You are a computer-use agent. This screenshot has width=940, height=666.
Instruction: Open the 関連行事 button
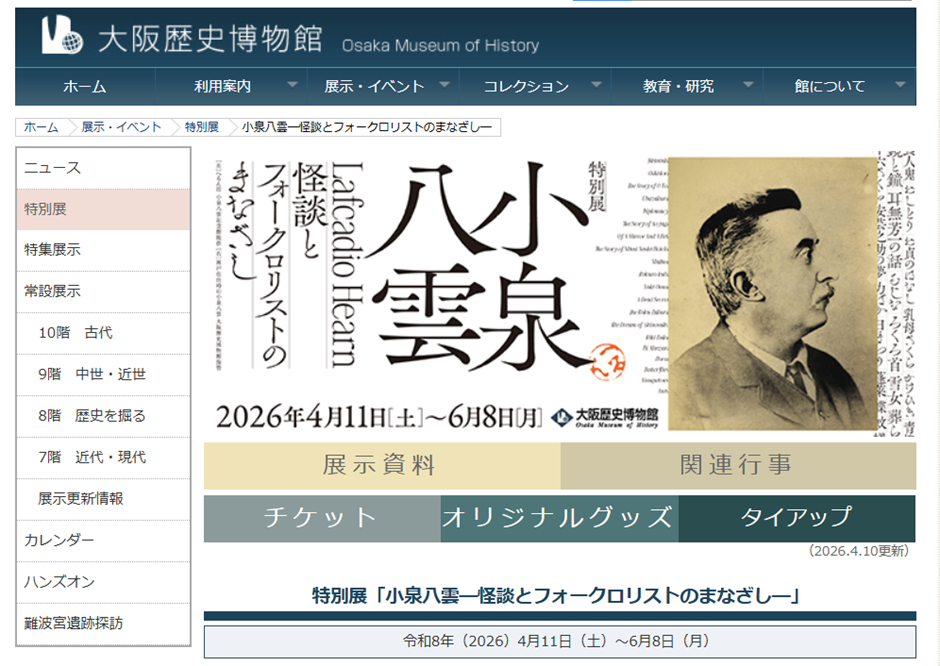click(x=738, y=466)
